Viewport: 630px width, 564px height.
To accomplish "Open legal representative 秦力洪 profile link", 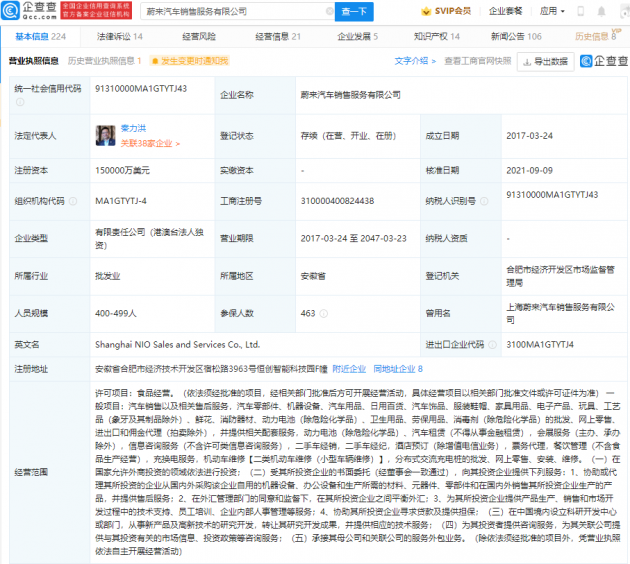I will point(133,128).
